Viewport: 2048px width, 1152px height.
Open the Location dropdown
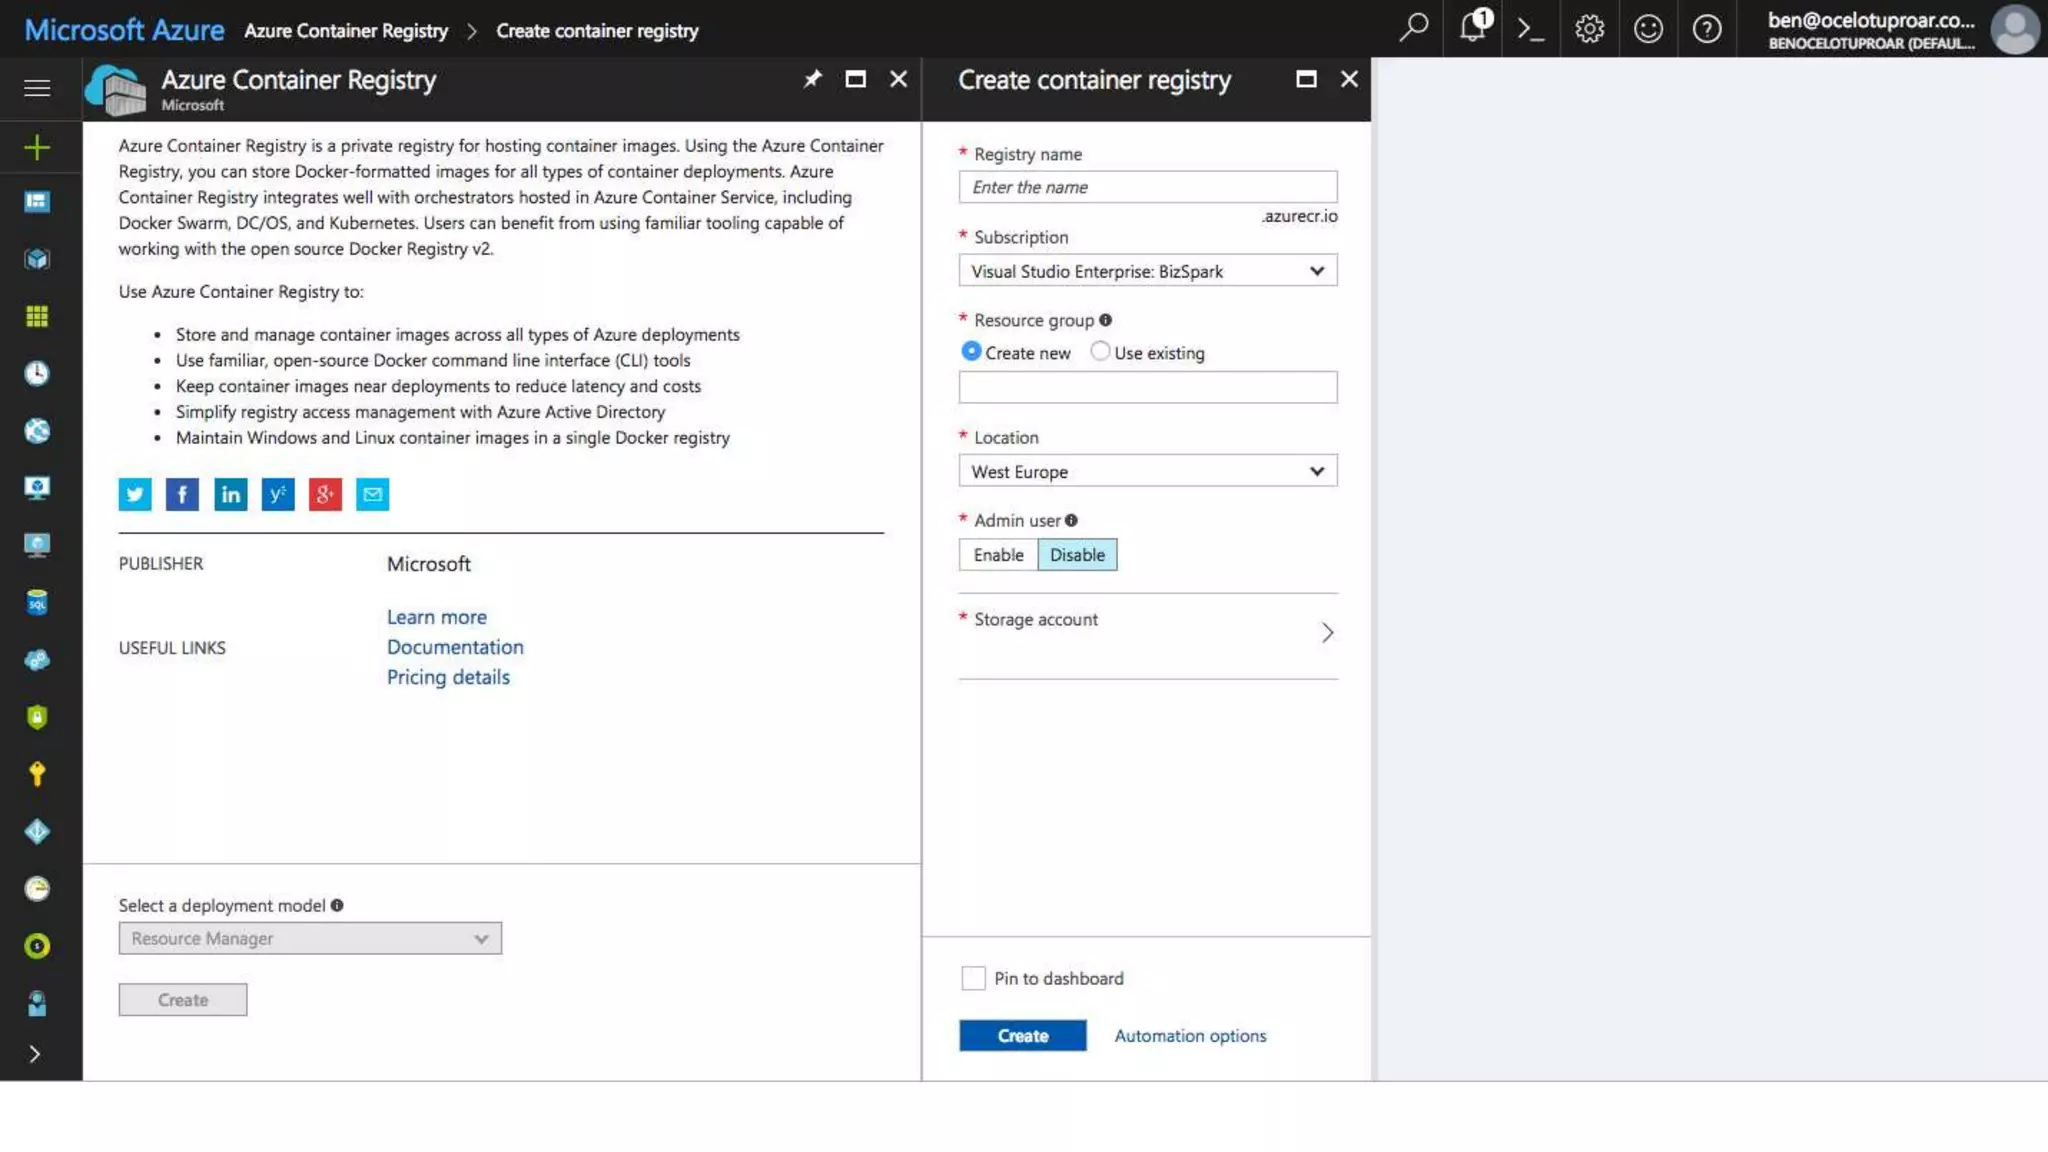1147,471
